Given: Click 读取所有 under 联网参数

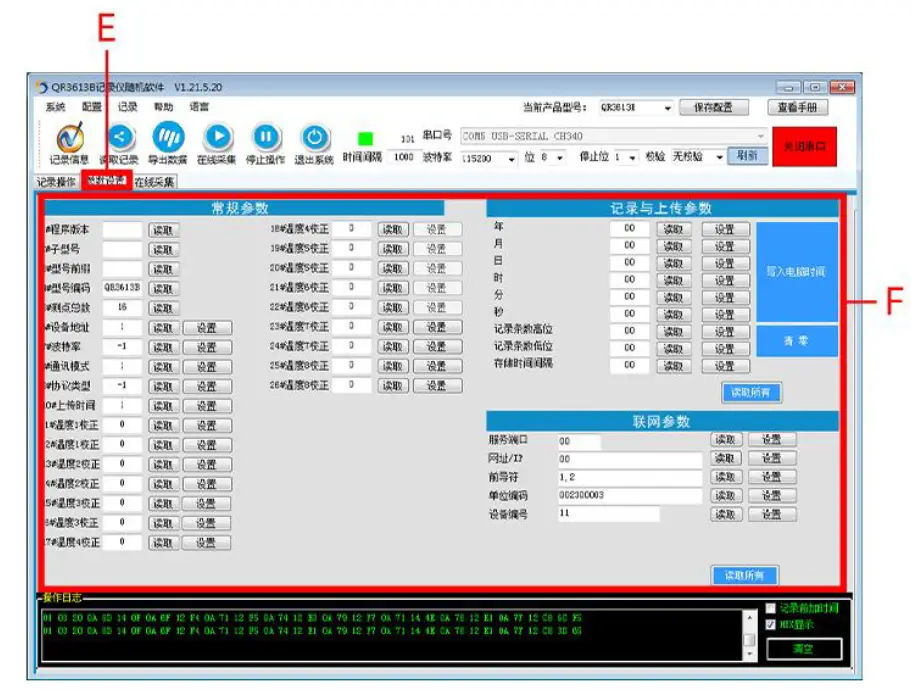Looking at the screenshot, I should coord(745,575).
